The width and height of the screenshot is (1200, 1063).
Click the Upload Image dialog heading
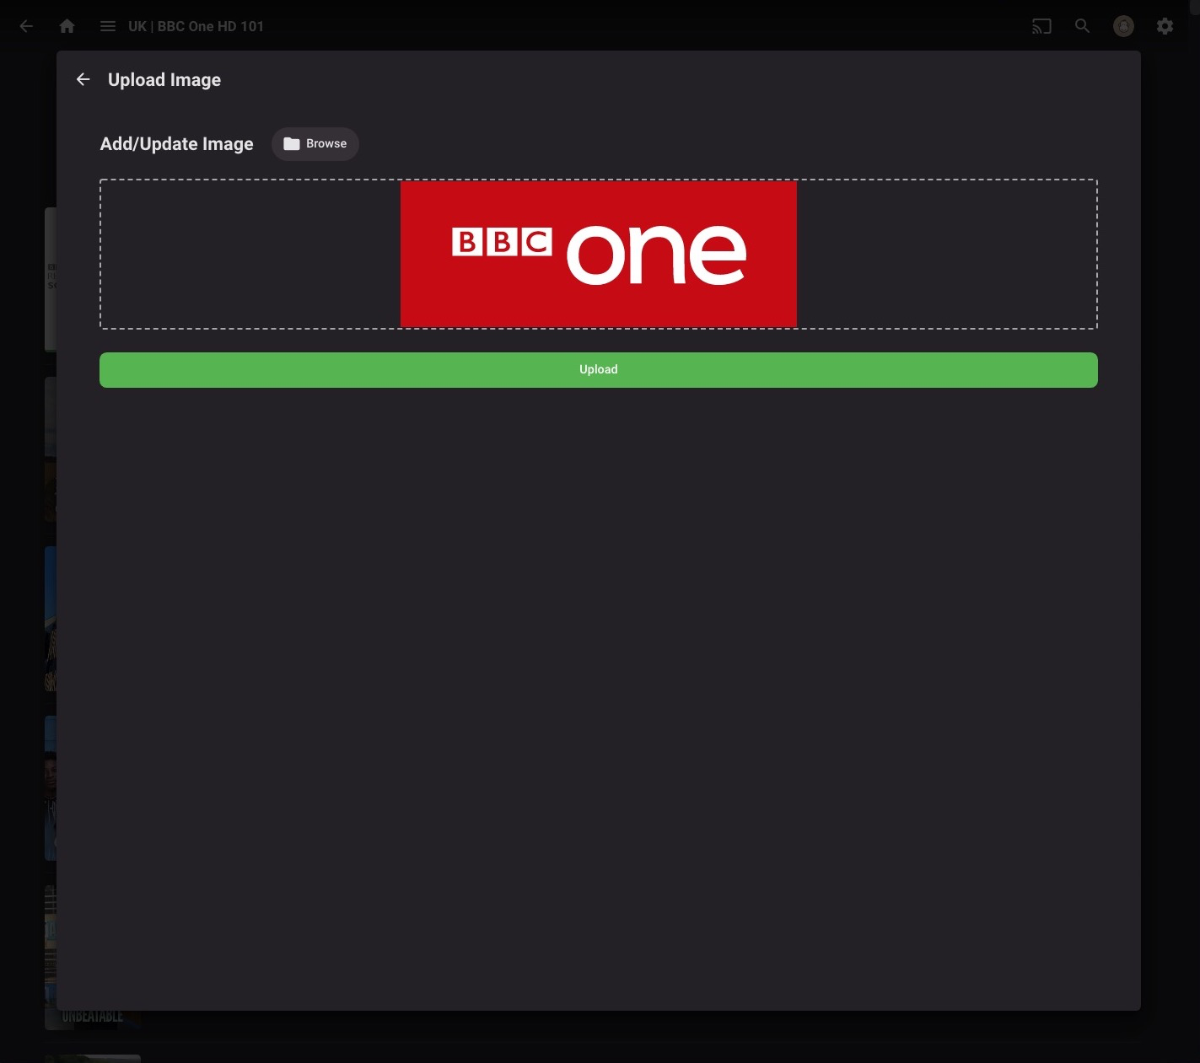pyautogui.click(x=164, y=80)
